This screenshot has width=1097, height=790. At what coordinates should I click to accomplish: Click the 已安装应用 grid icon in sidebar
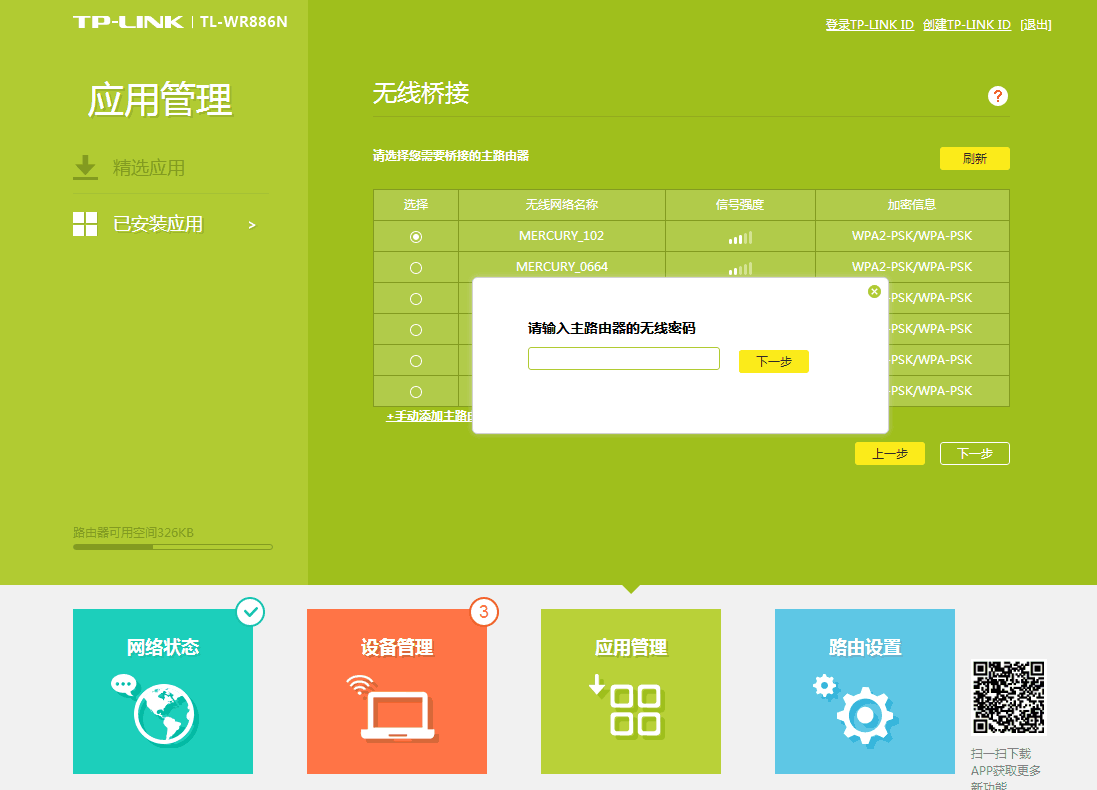coord(85,224)
